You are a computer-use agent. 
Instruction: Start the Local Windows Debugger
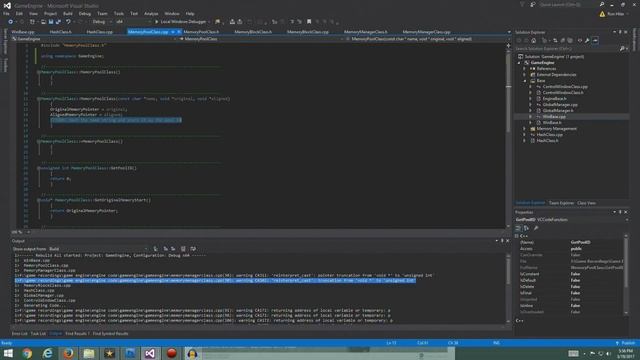180,22
